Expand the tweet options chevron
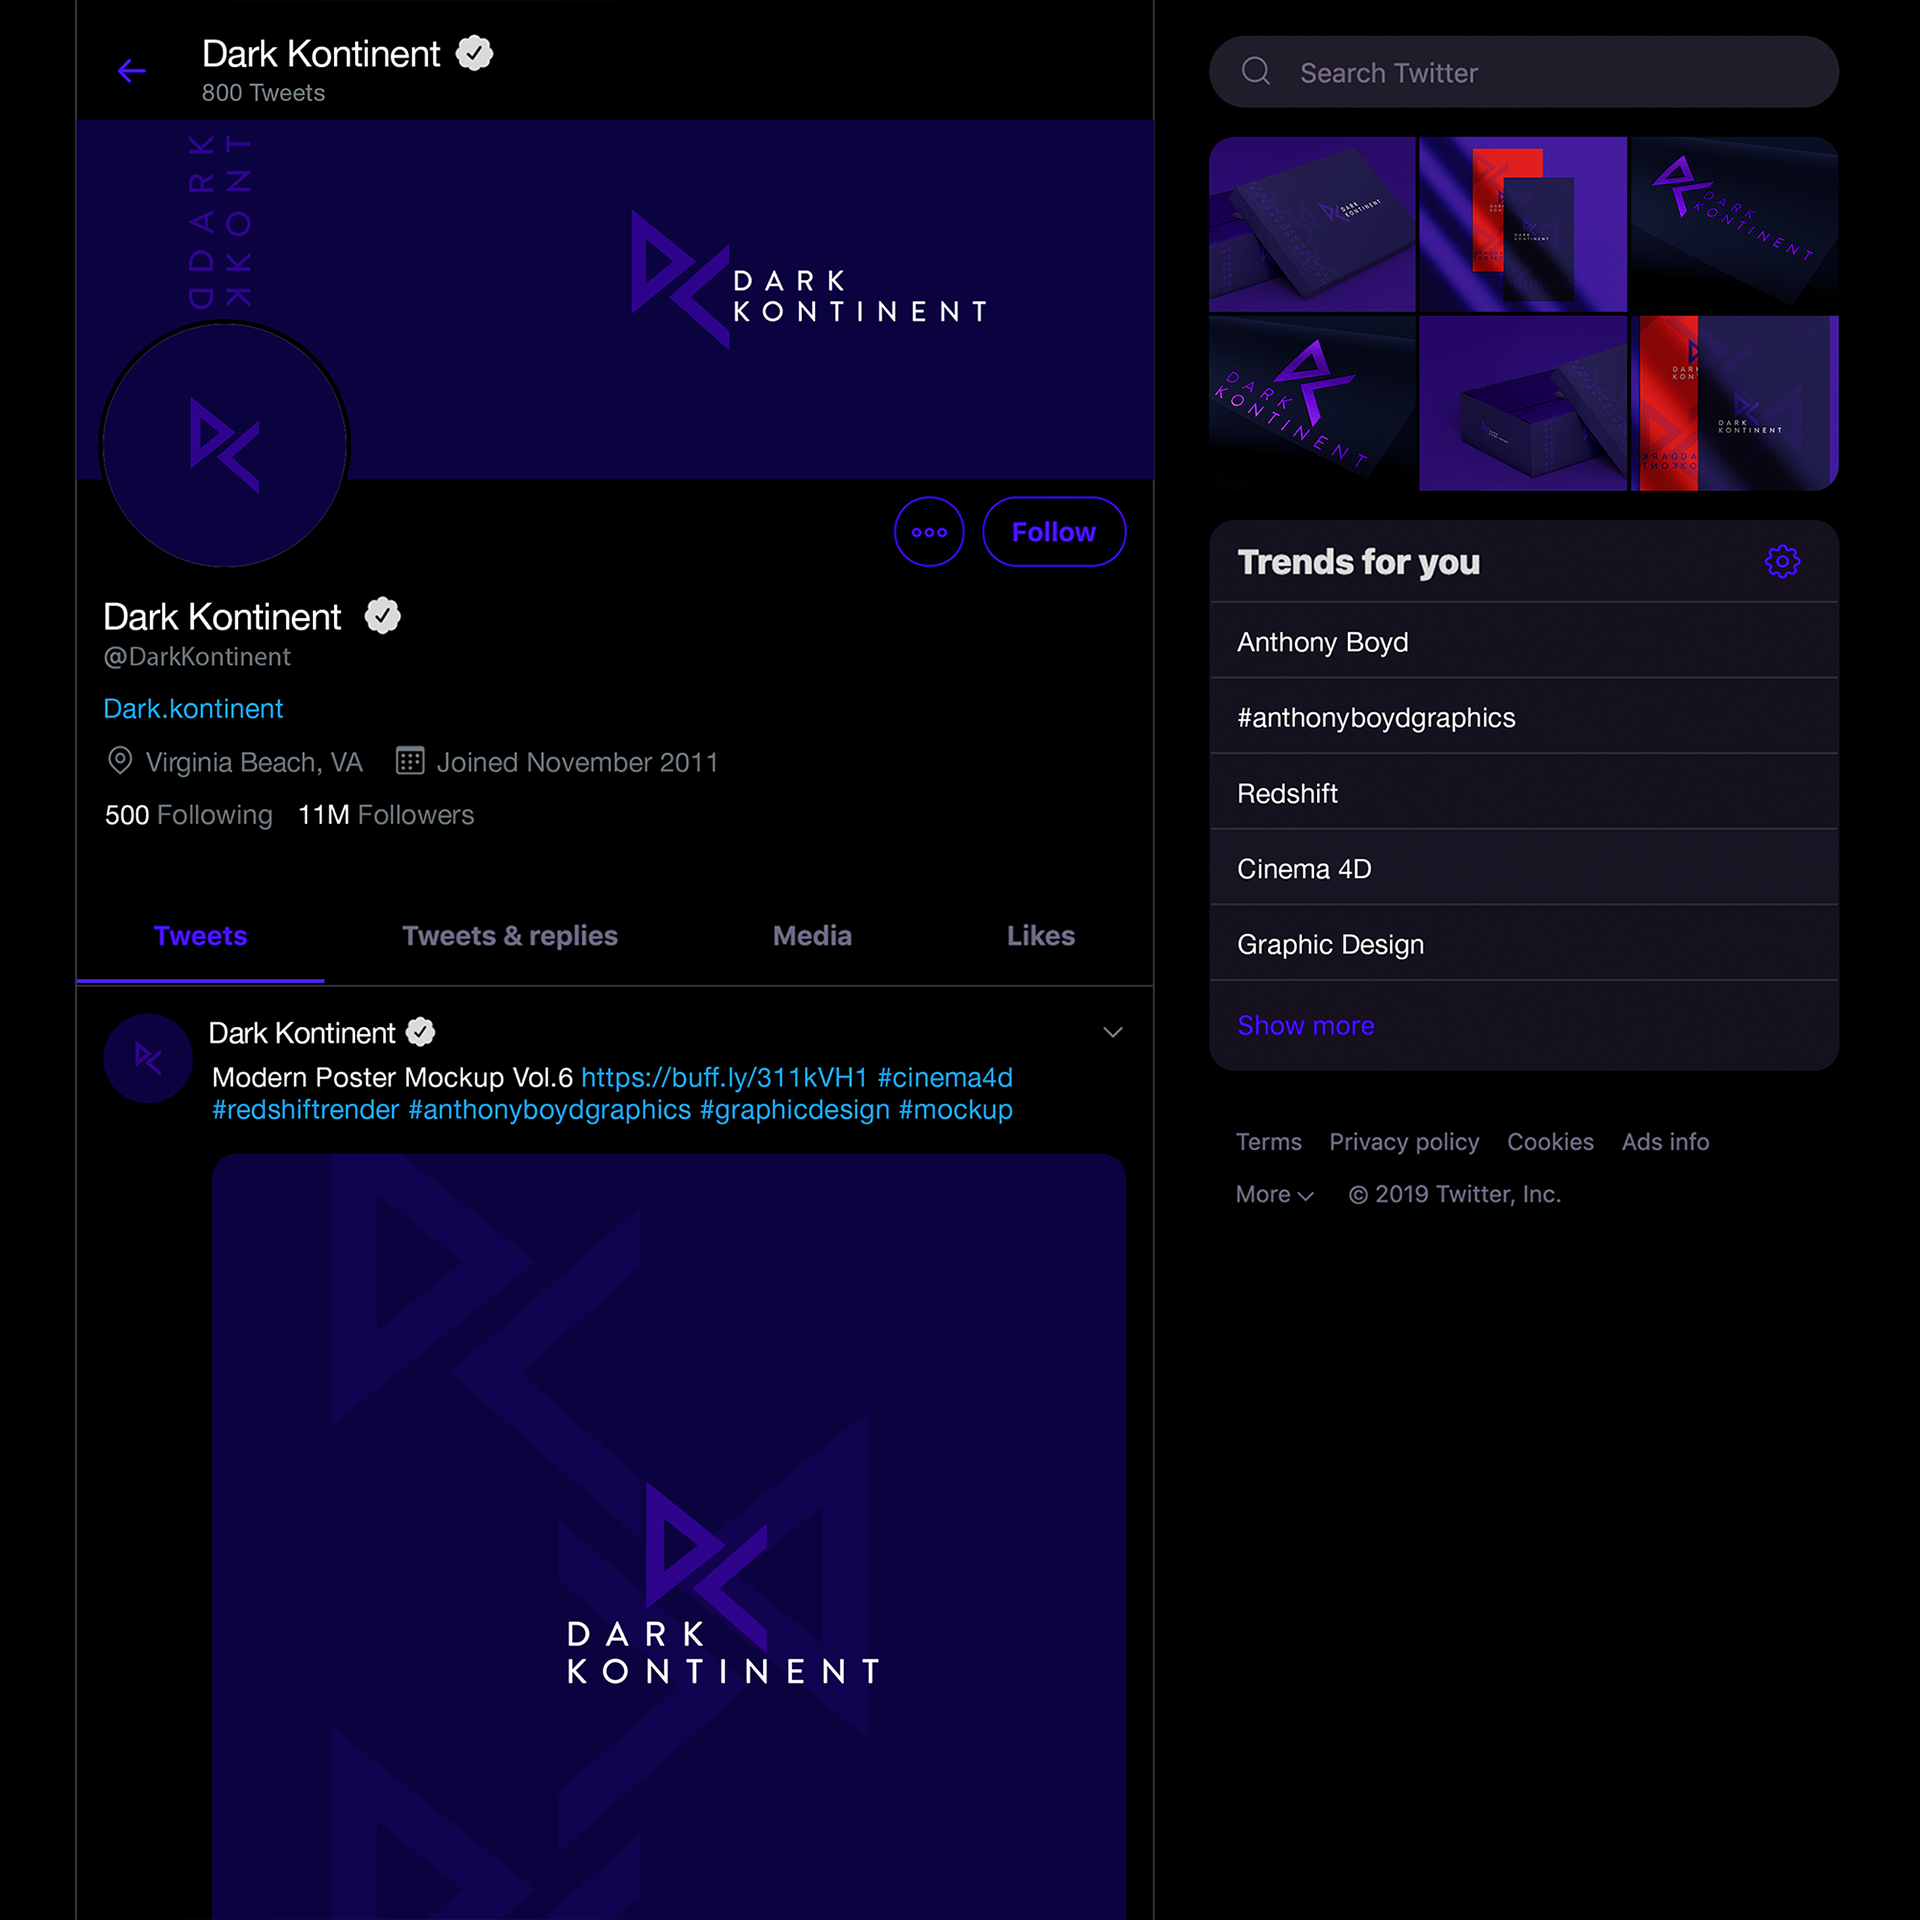The width and height of the screenshot is (1920, 1920). point(1113,1032)
